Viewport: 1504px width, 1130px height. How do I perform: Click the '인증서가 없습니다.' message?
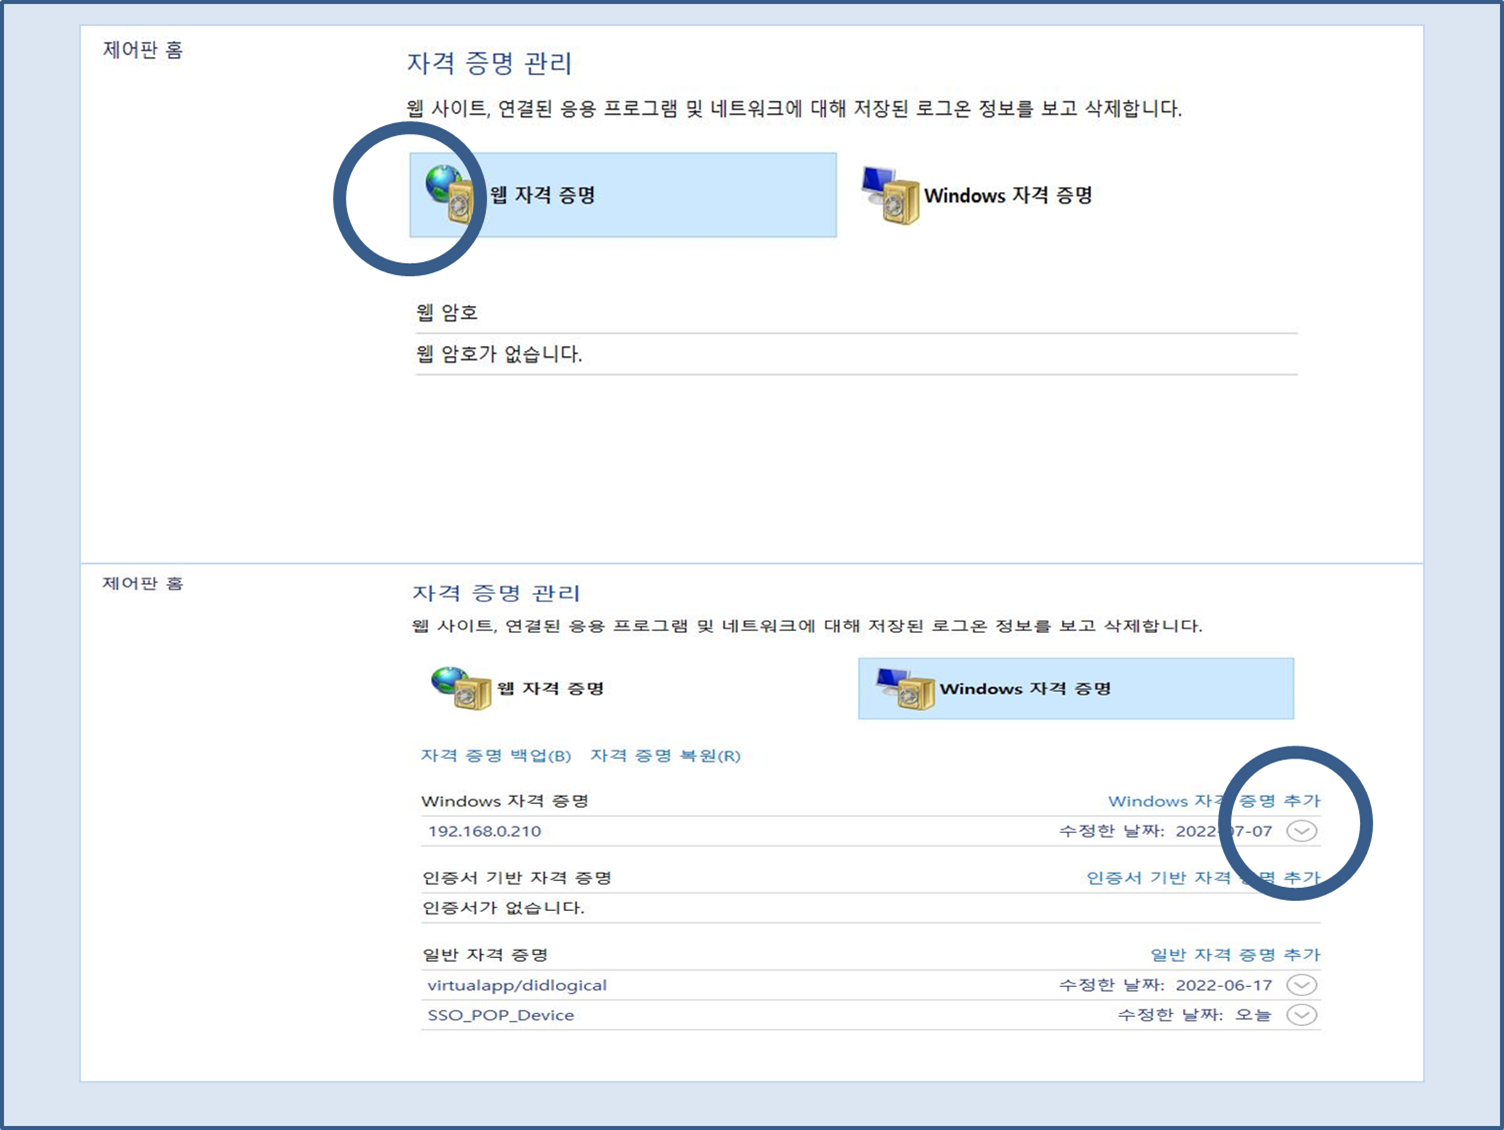pos(503,908)
